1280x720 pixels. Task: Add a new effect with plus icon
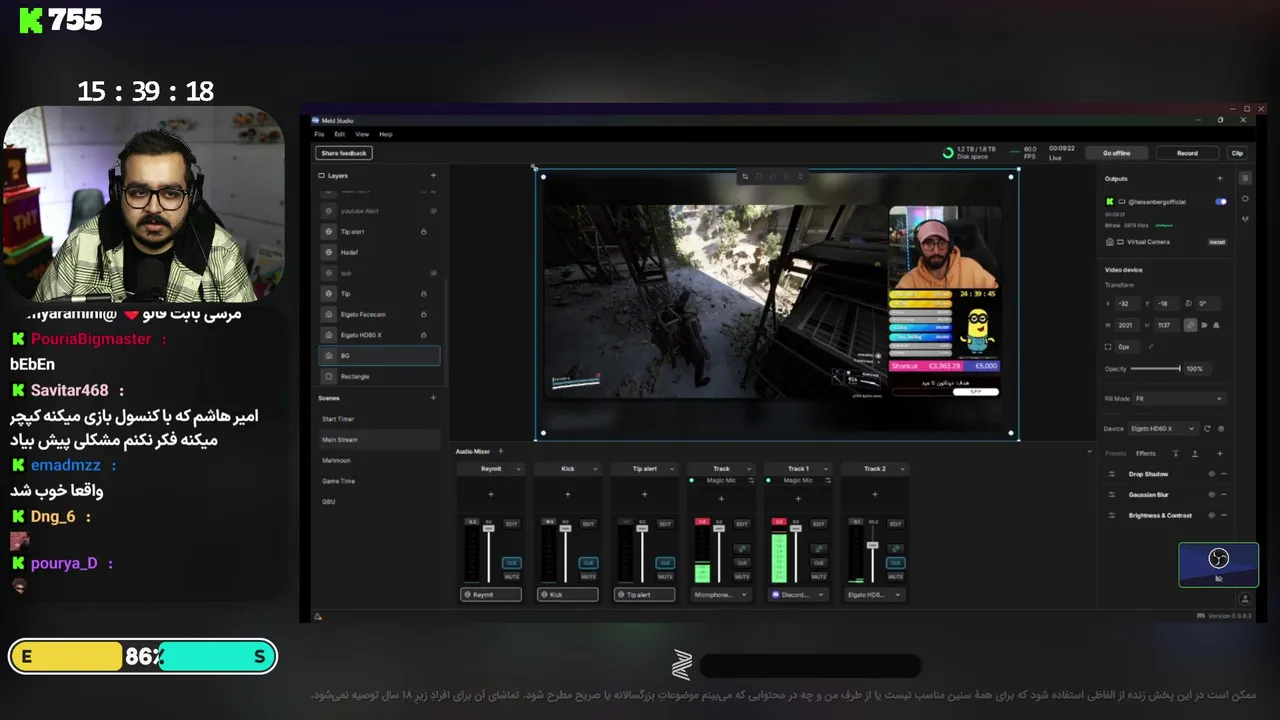point(1222,453)
